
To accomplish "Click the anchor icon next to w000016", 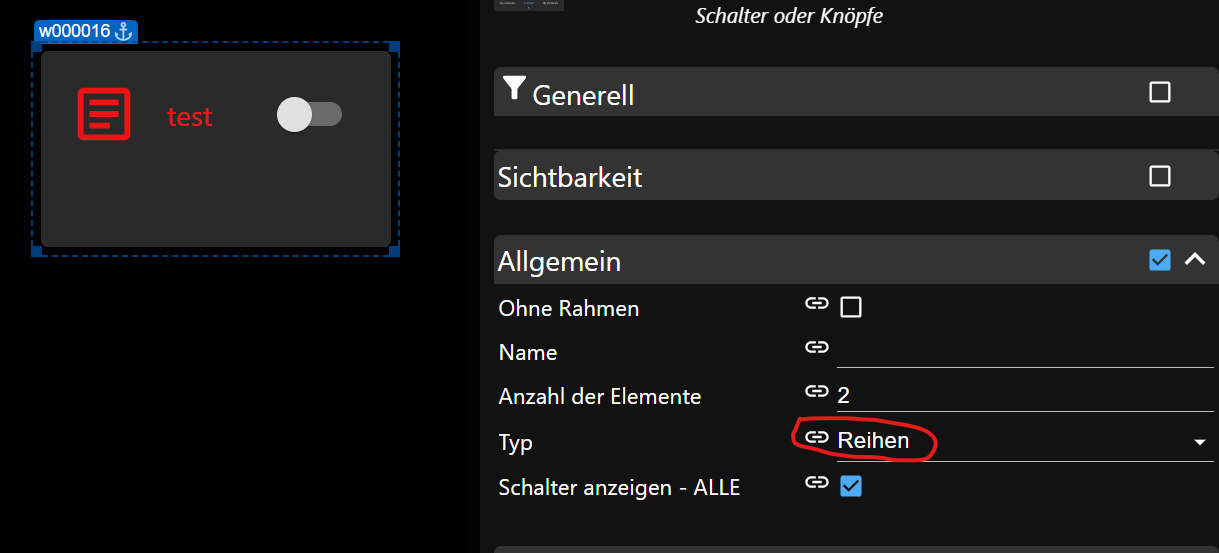I will coord(123,31).
